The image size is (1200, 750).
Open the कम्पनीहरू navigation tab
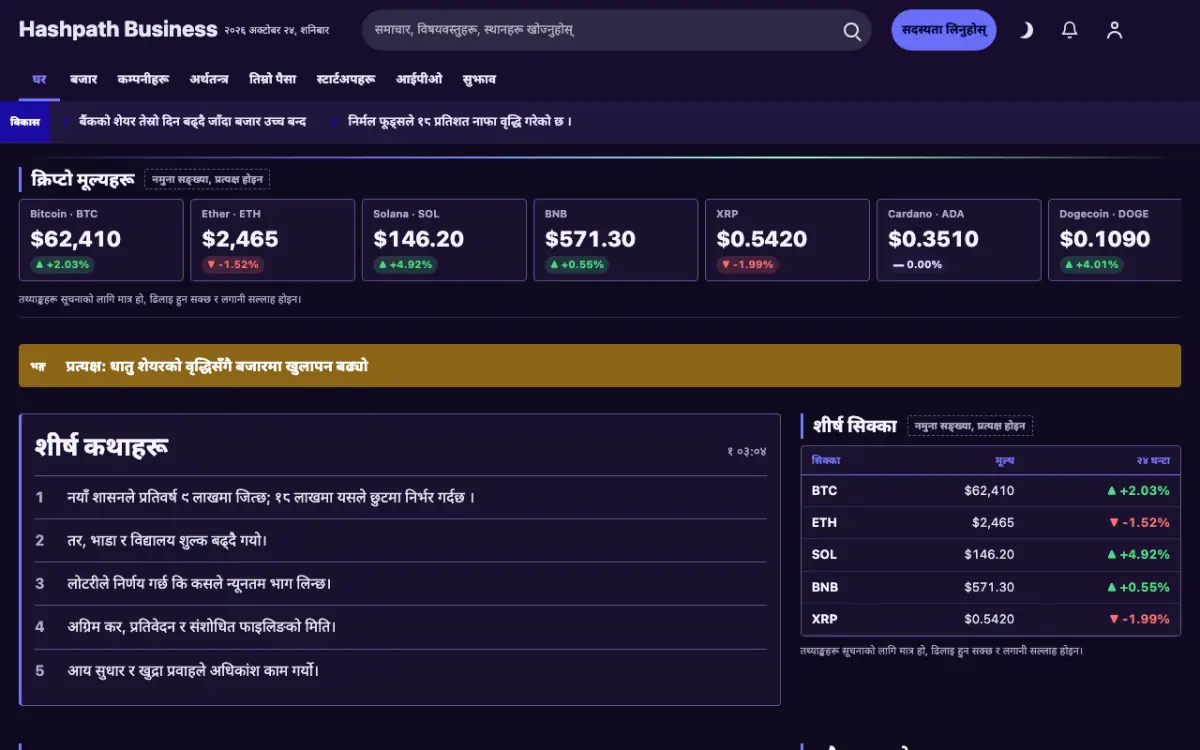point(143,79)
